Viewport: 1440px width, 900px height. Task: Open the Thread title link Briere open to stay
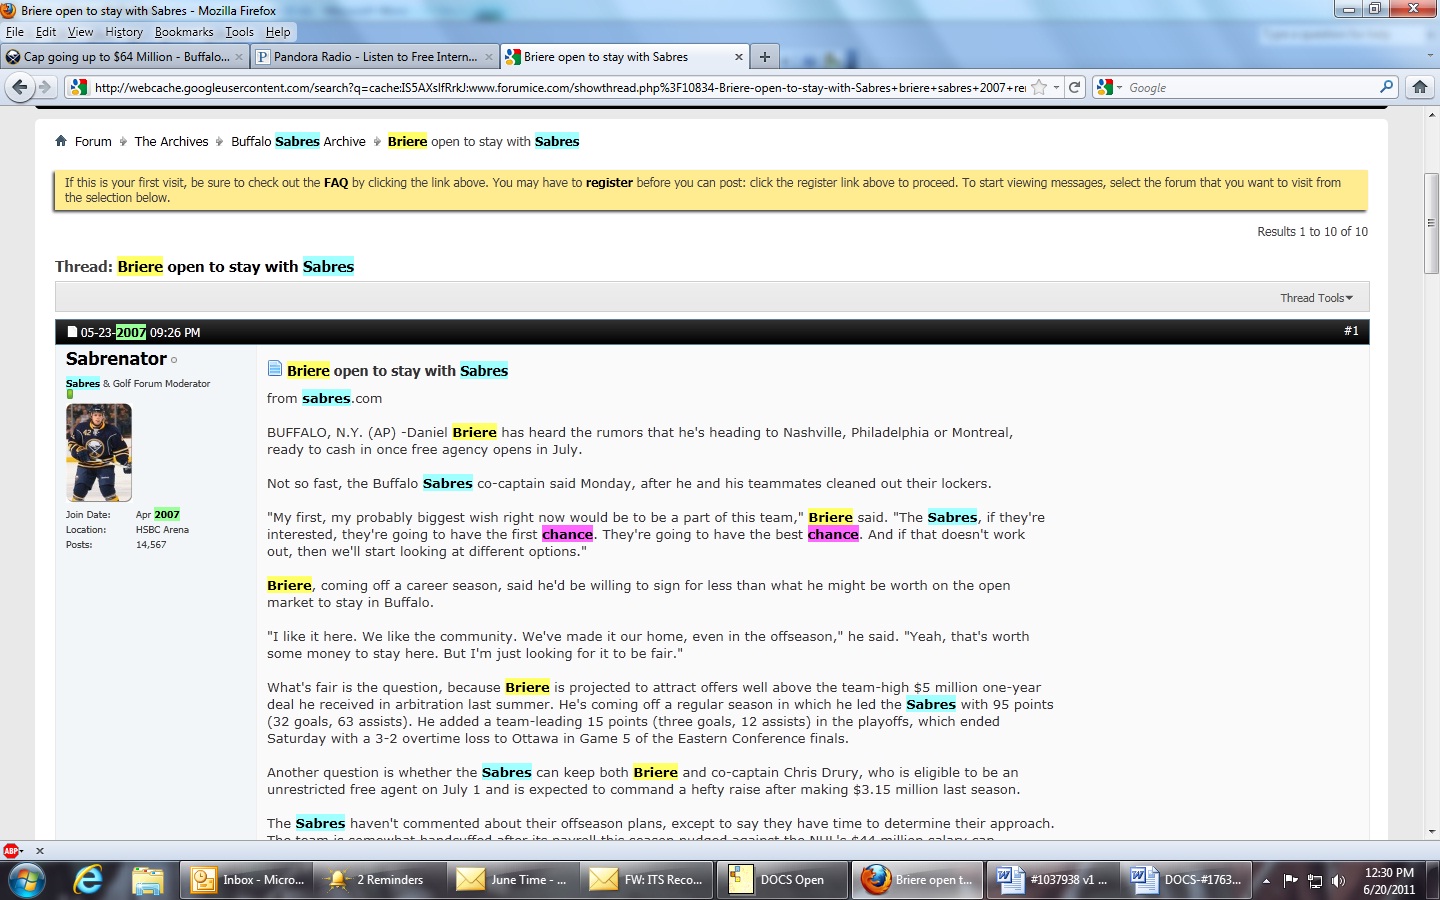(x=236, y=267)
